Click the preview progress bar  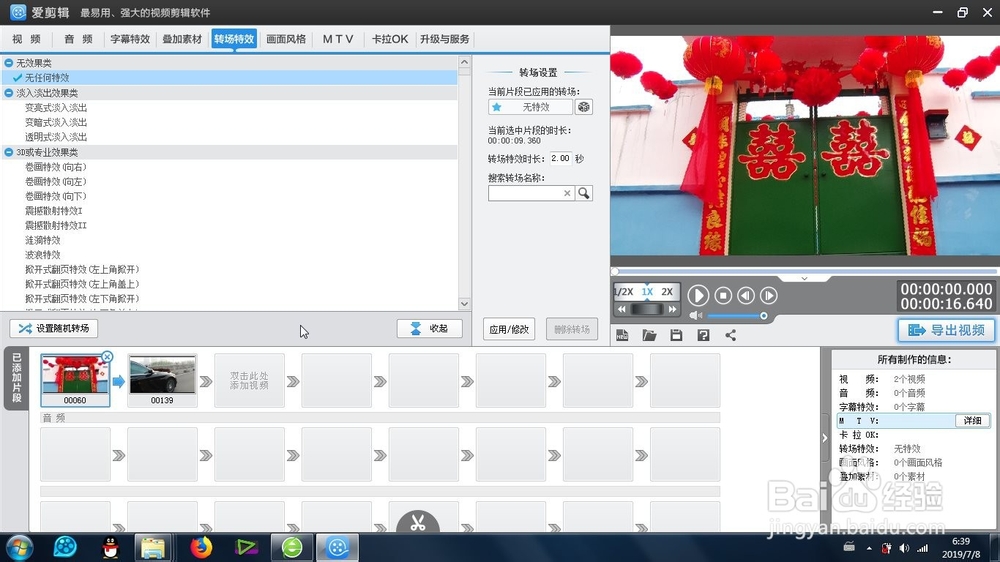pos(805,272)
